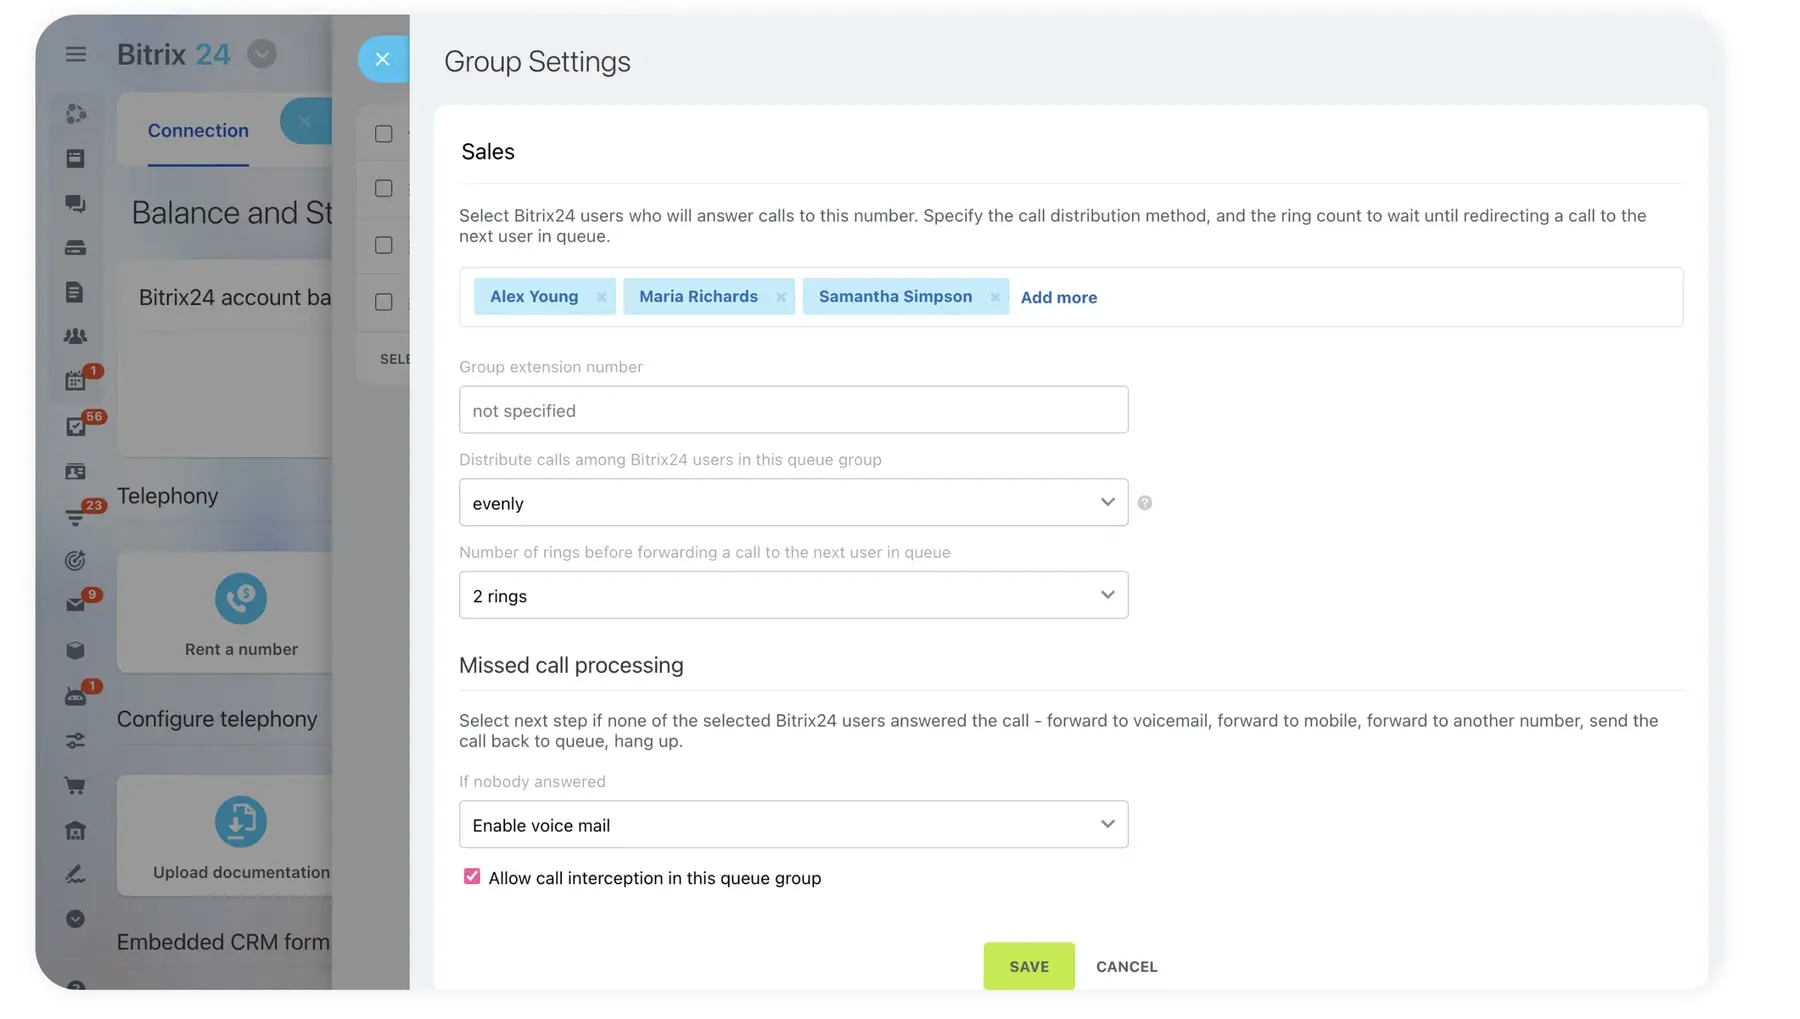Open tasks icon with 56 badge

pos(75,427)
